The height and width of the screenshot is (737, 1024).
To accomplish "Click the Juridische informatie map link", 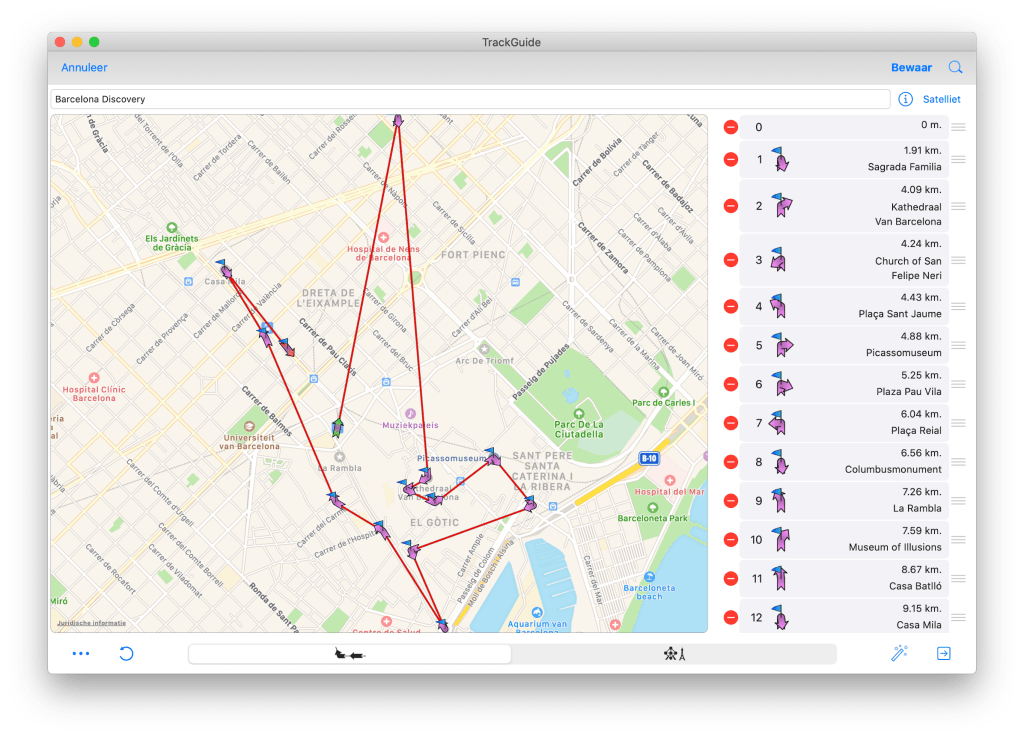I will 91,622.
